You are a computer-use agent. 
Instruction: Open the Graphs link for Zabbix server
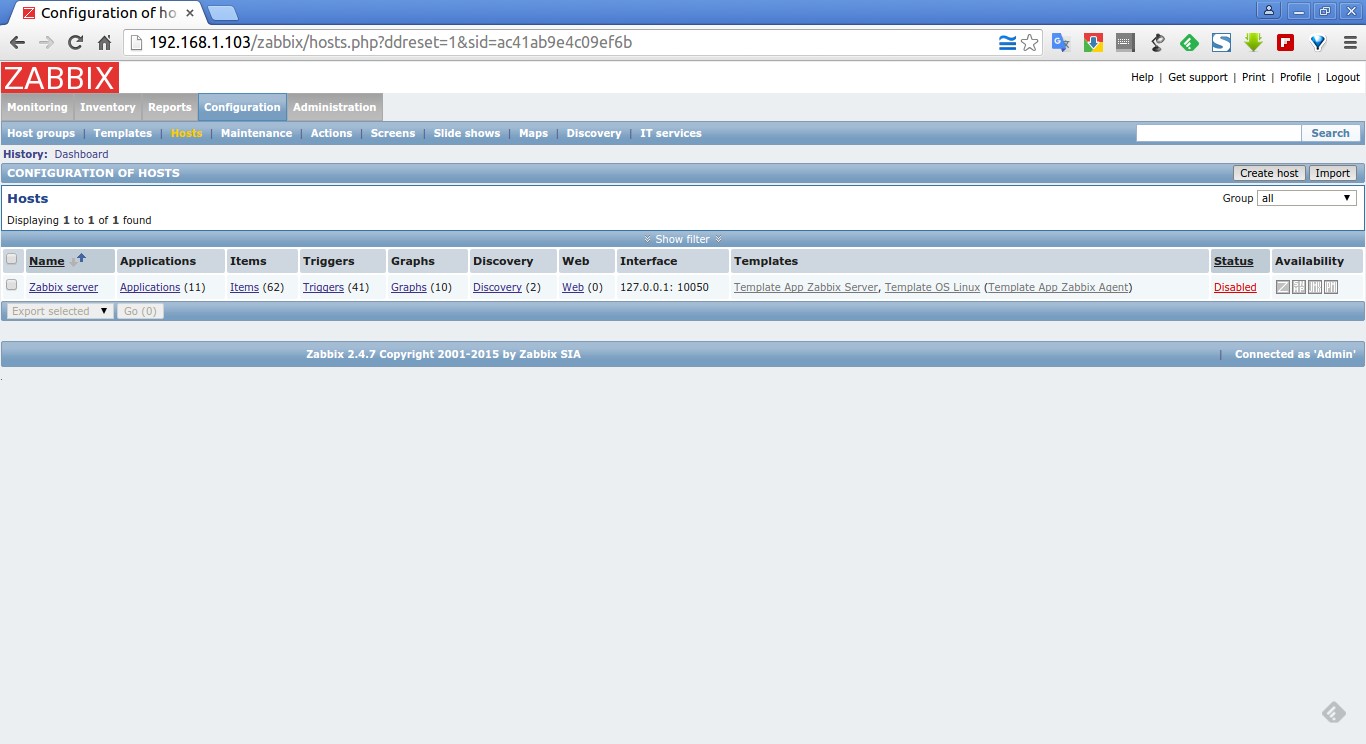[x=409, y=287]
